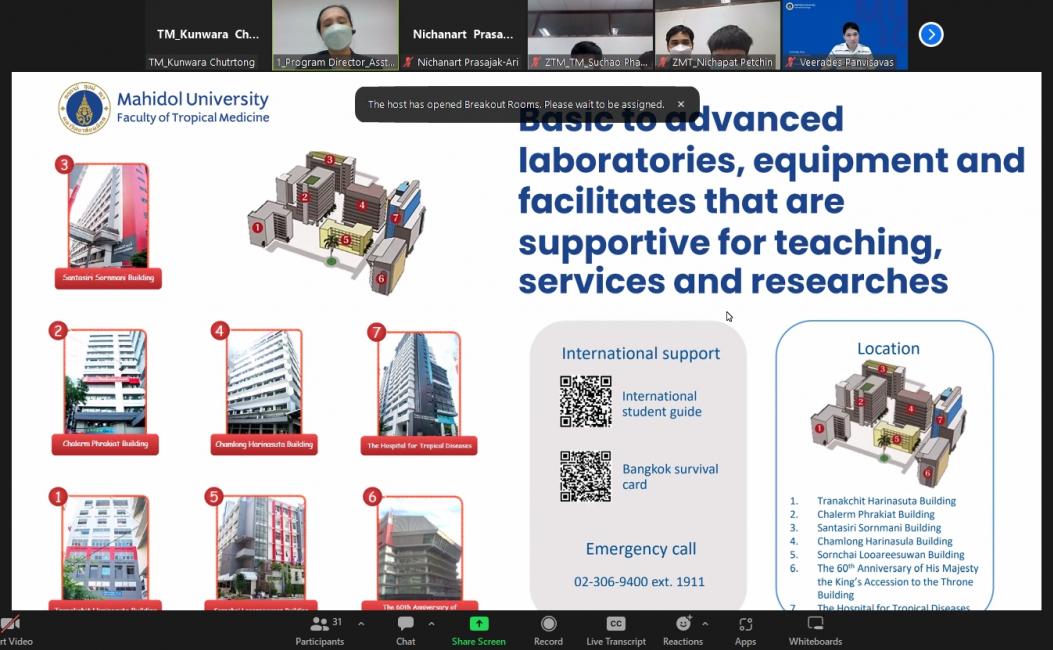The image size is (1053, 650).
Task: Click building photo numbered 1
Action: (105, 547)
